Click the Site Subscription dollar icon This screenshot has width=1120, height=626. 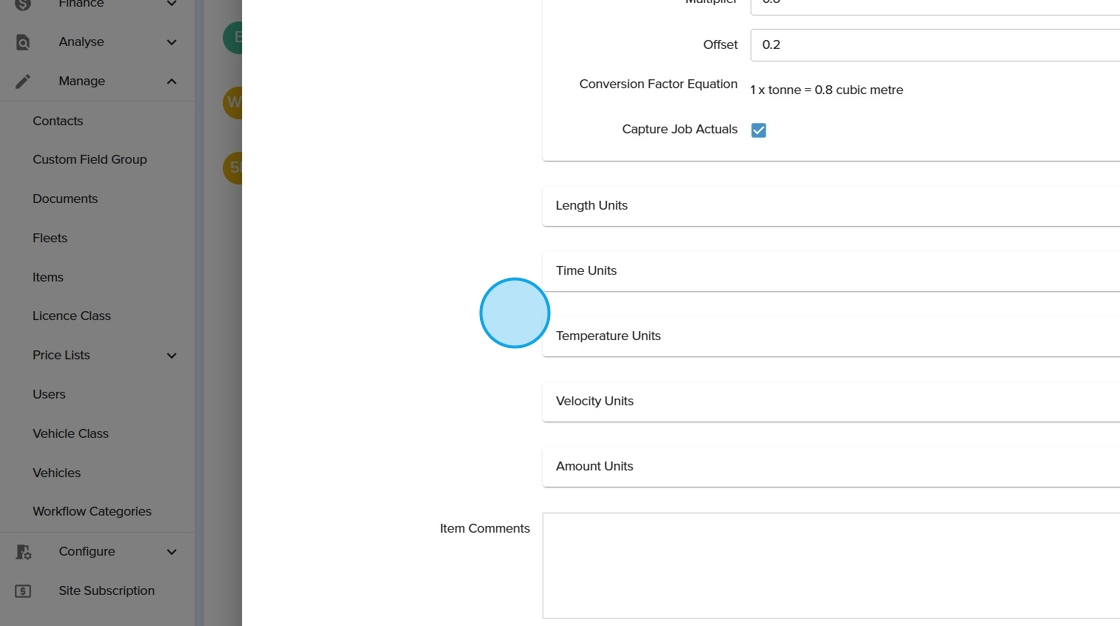point(23,591)
